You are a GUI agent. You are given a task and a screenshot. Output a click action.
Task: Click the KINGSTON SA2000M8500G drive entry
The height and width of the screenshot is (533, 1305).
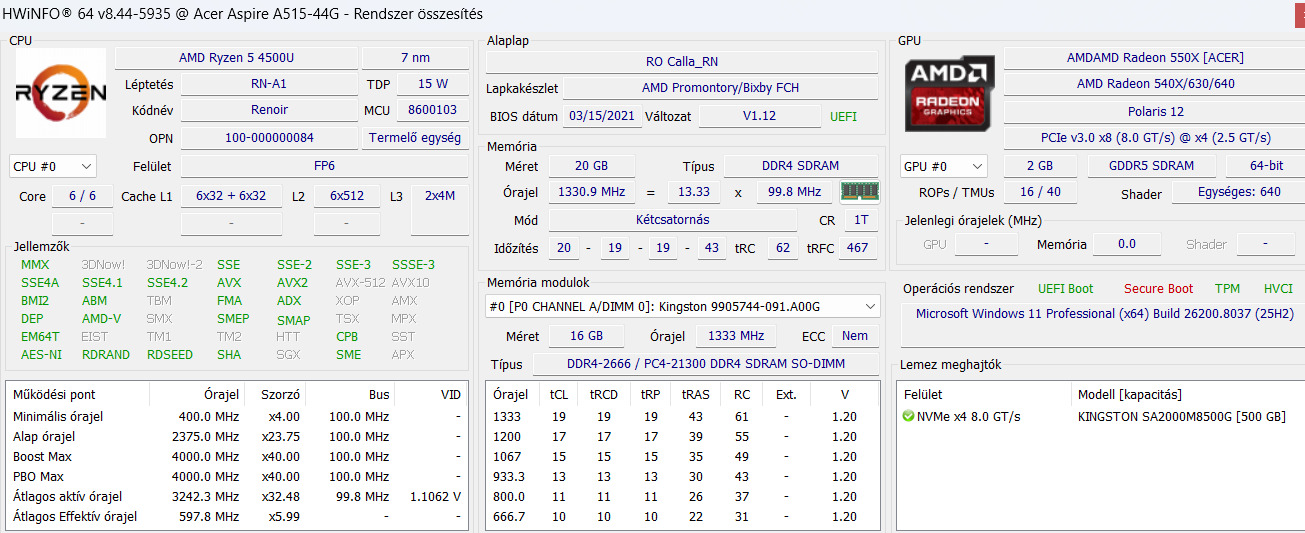coord(1098,416)
